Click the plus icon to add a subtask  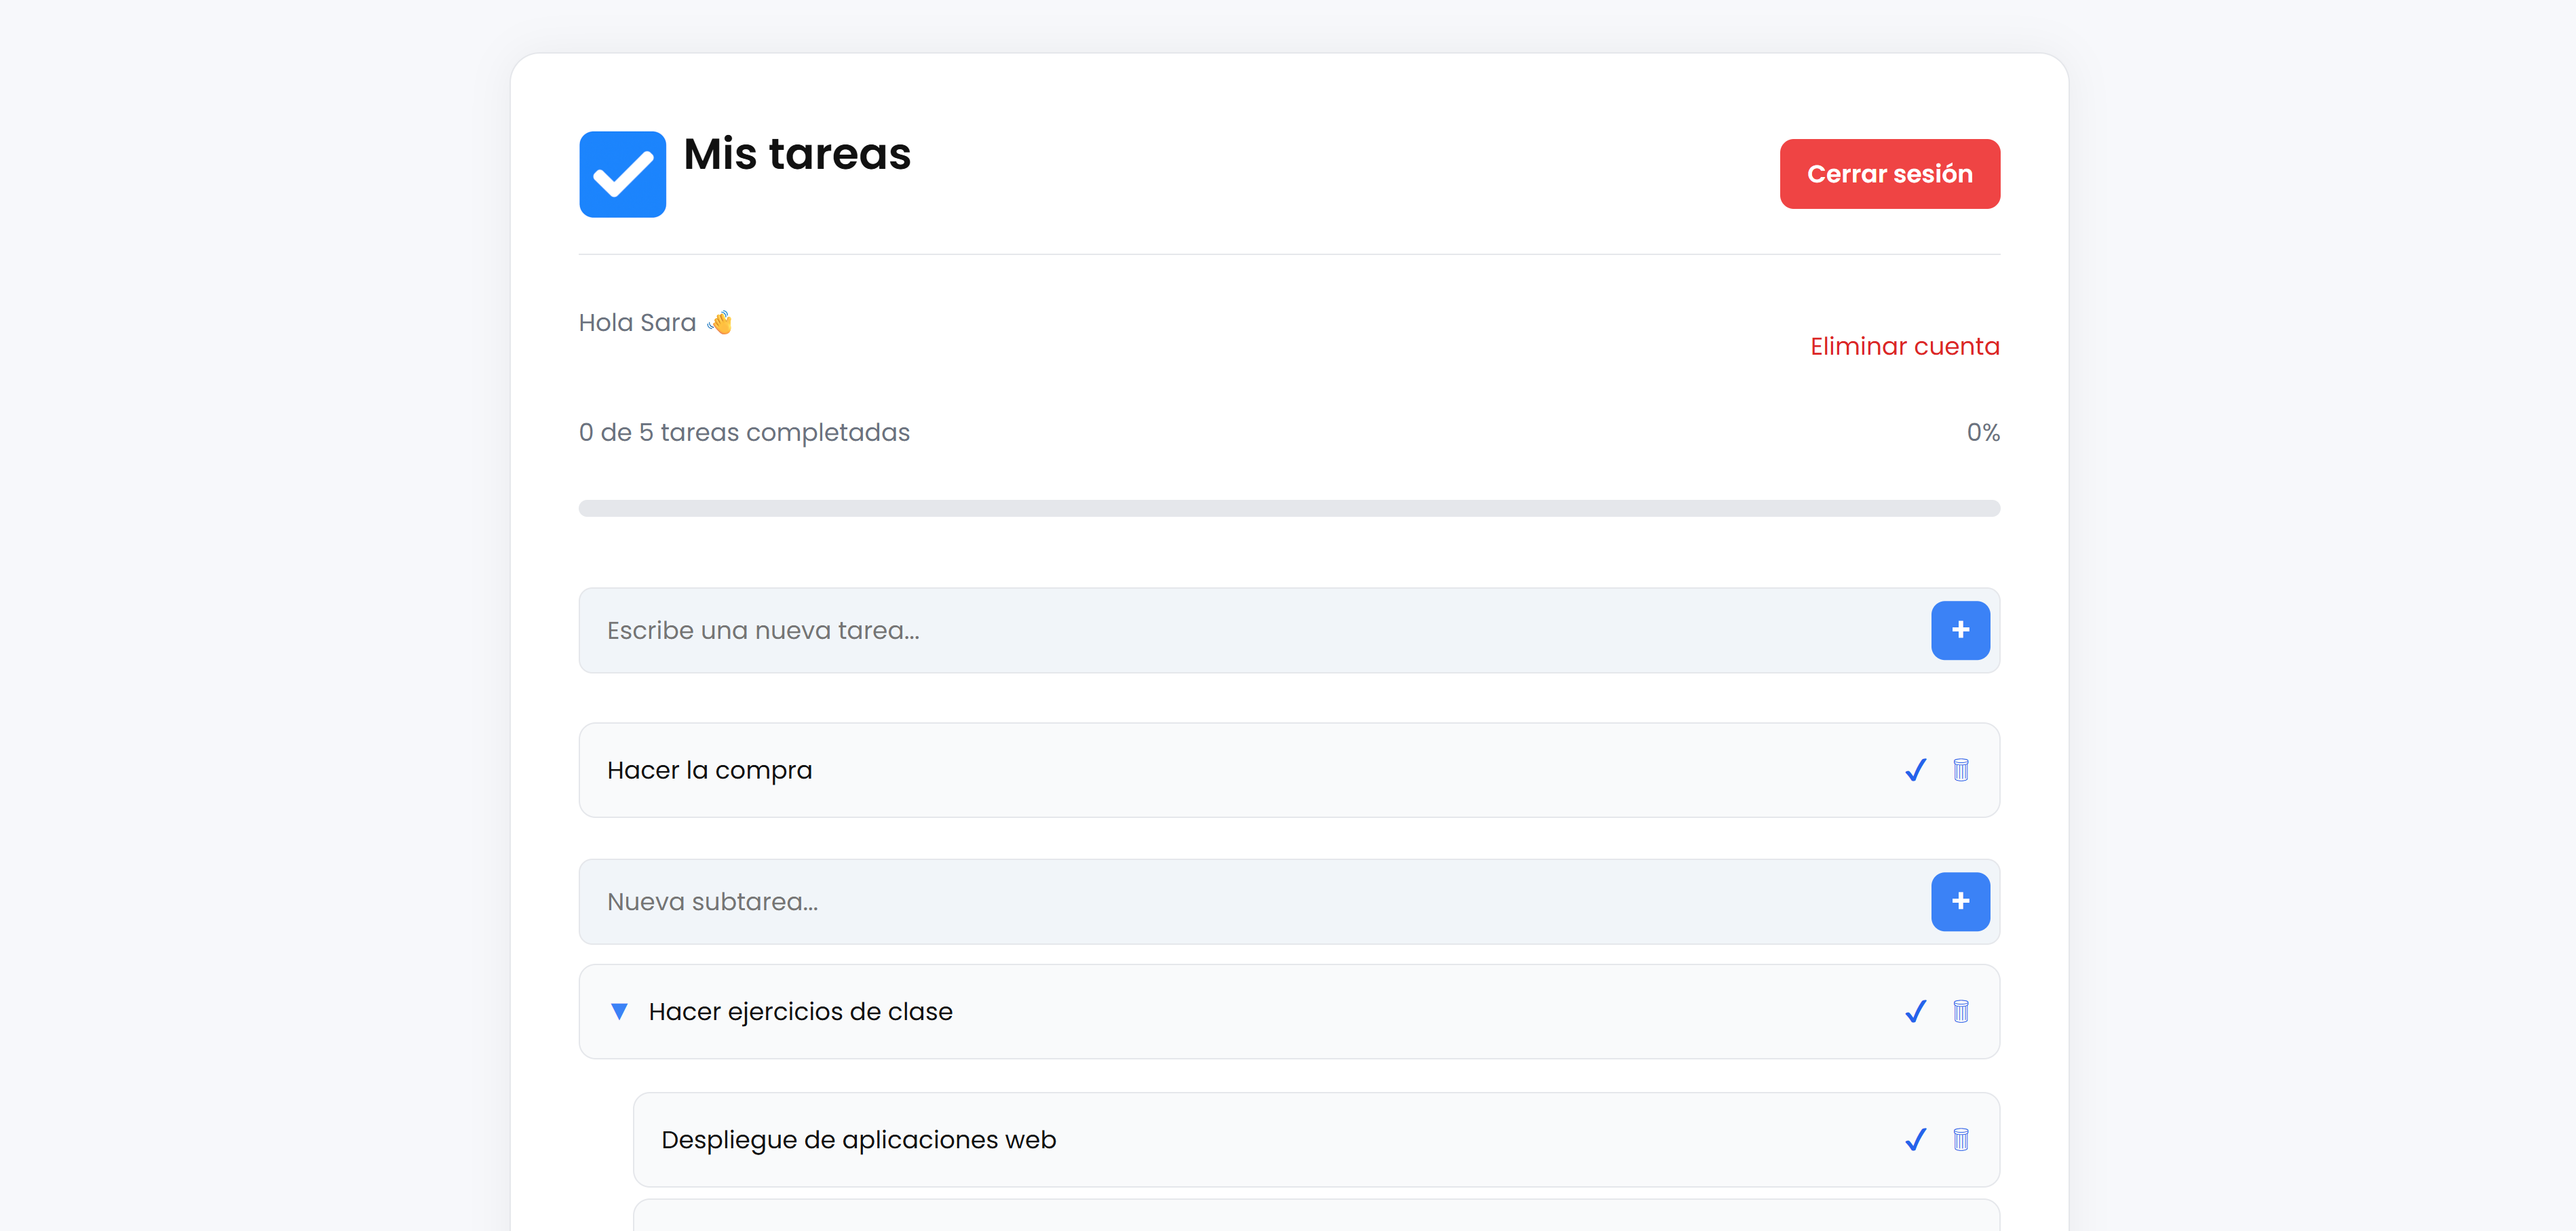(1960, 901)
